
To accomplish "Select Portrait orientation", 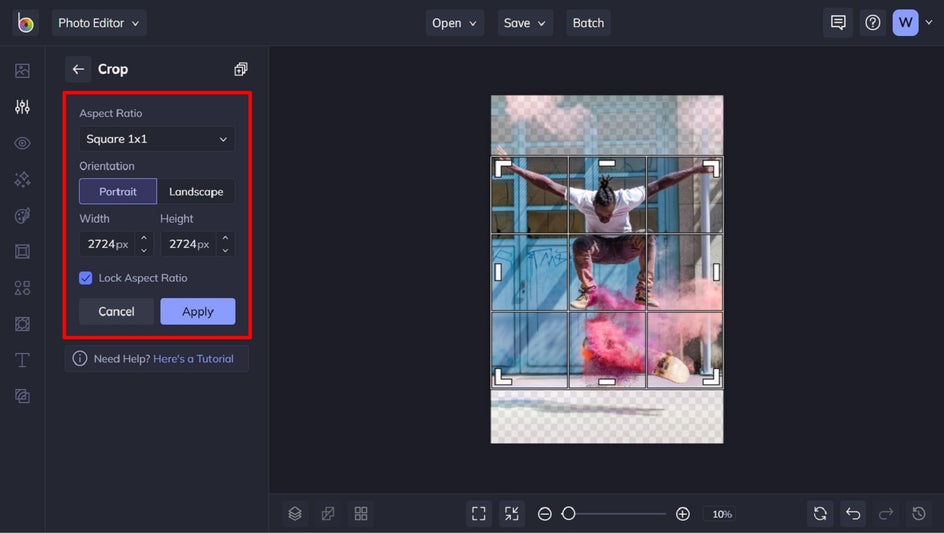I will [x=118, y=192].
